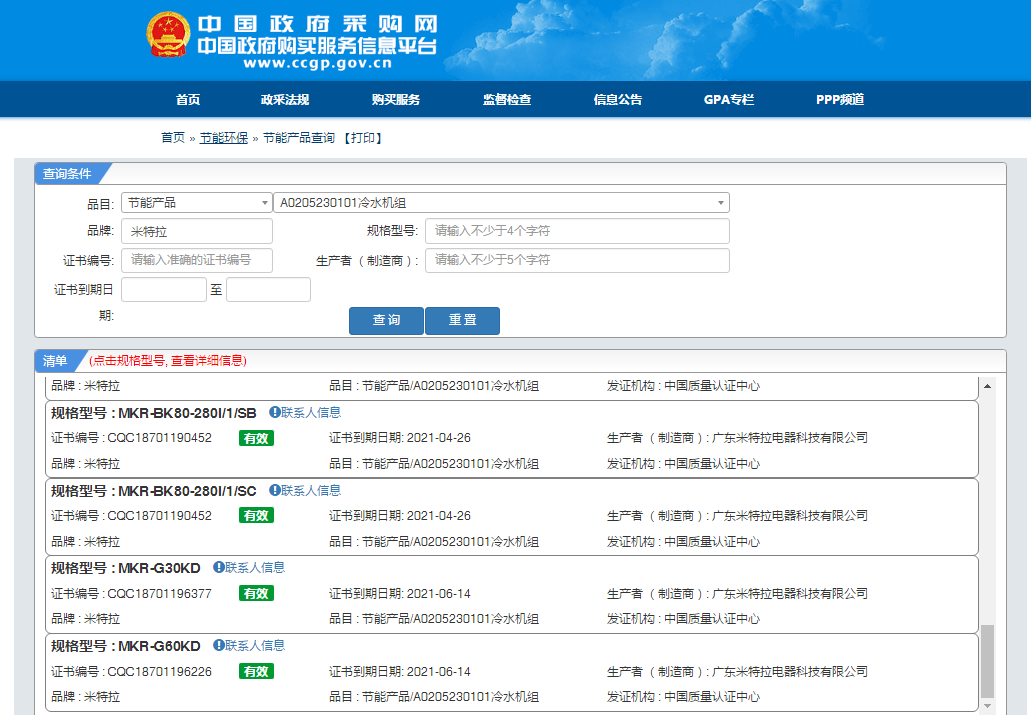Open contact info icon for MKR-BK80-280I/1/SB
Image resolution: width=1031 pixels, height=715 pixels.
(275, 412)
